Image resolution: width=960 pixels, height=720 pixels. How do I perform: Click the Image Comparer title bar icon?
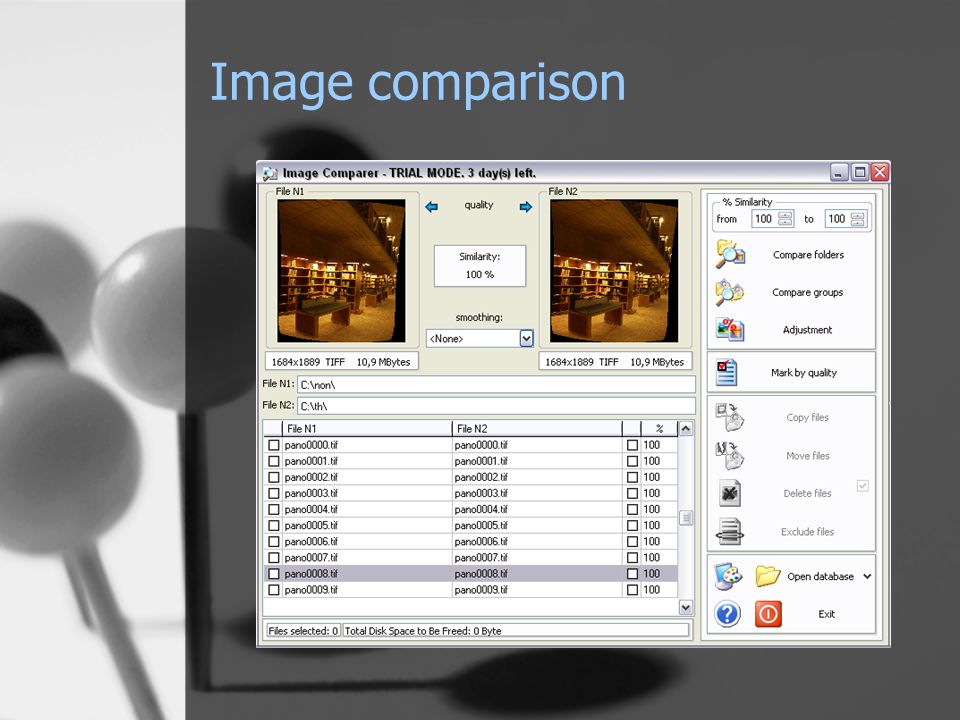(270, 174)
